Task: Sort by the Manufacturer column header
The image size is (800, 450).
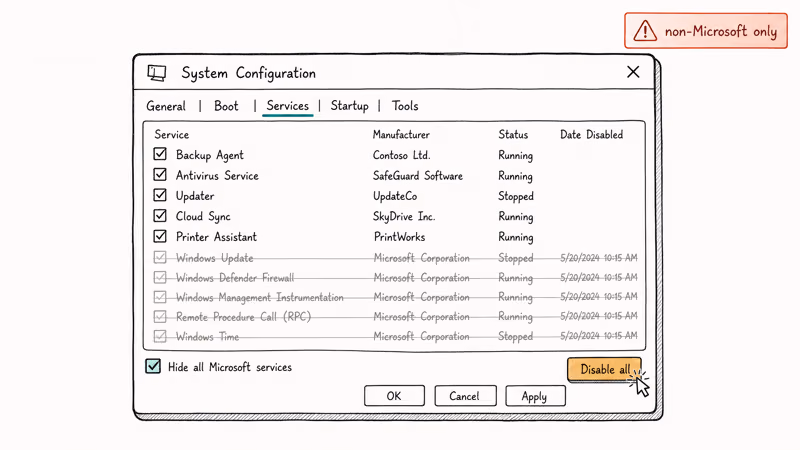Action: click(x=401, y=135)
